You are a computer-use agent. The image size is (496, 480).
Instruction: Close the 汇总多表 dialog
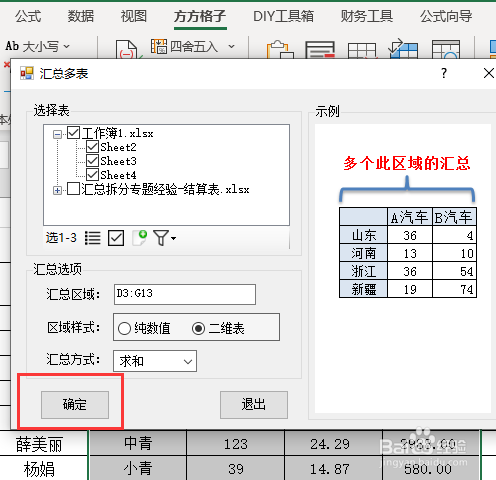click(489, 73)
